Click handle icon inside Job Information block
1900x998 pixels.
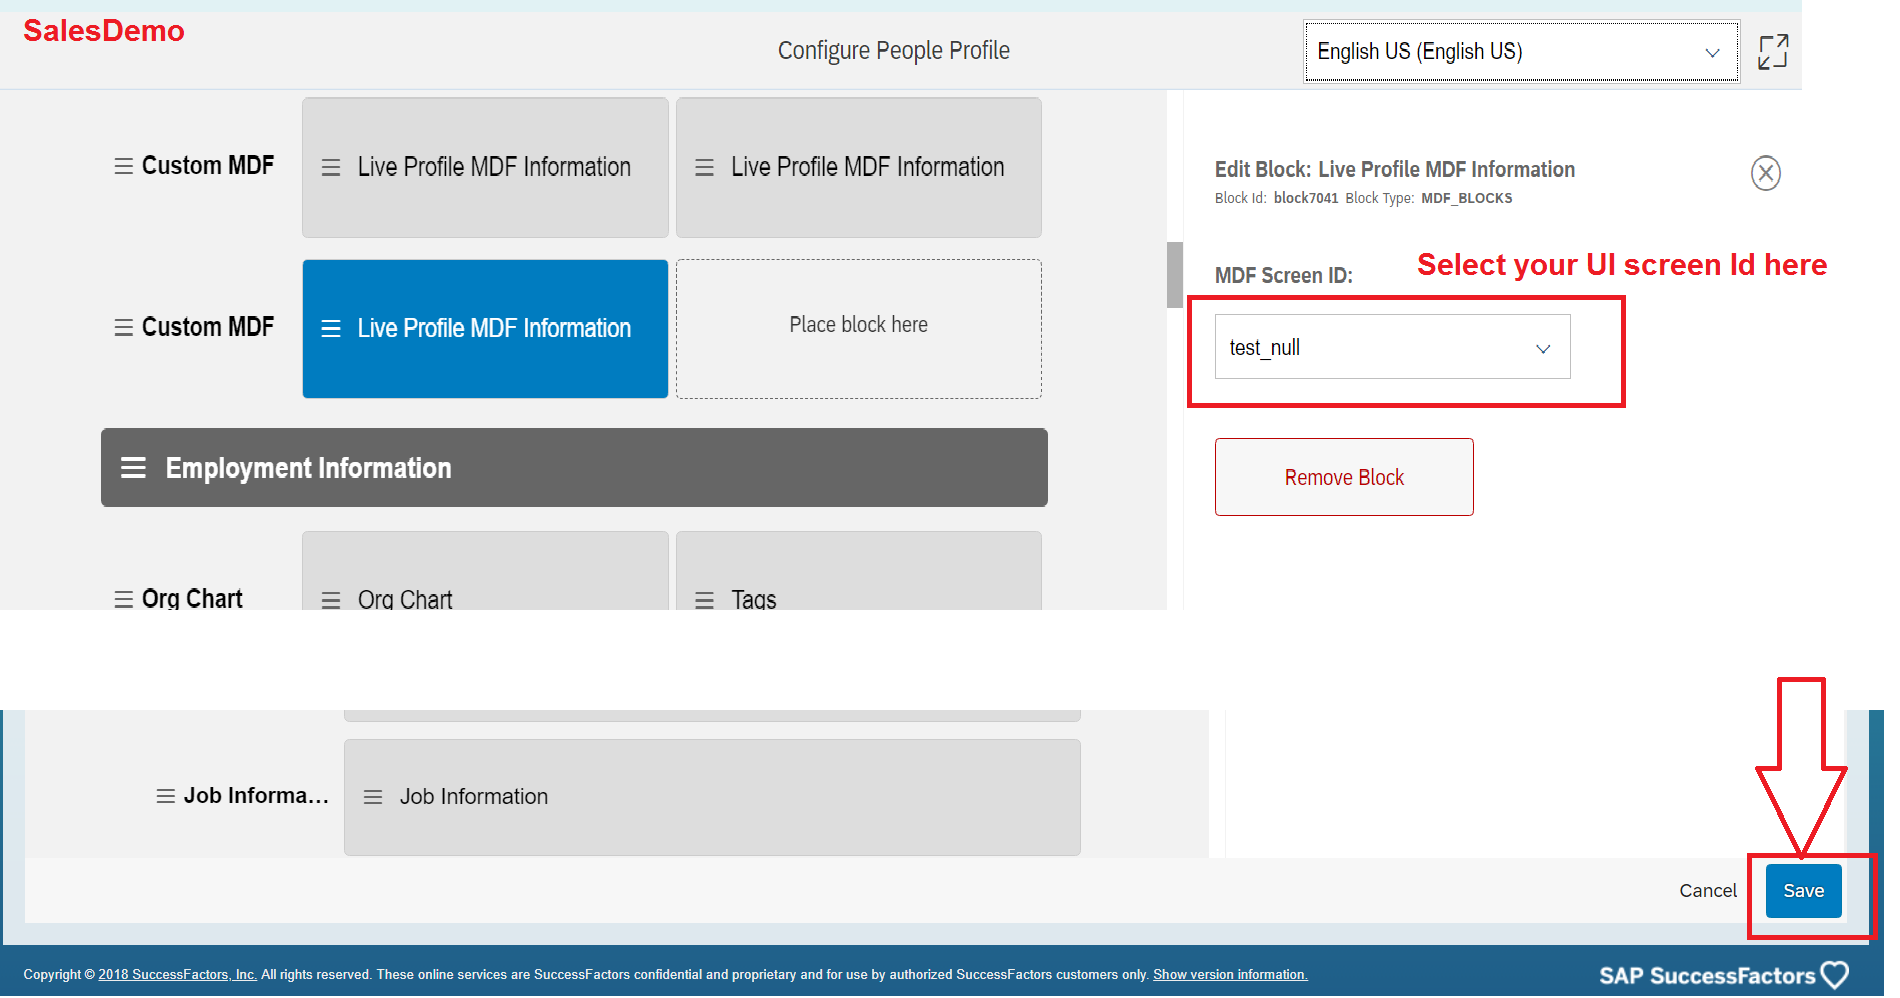coord(373,797)
